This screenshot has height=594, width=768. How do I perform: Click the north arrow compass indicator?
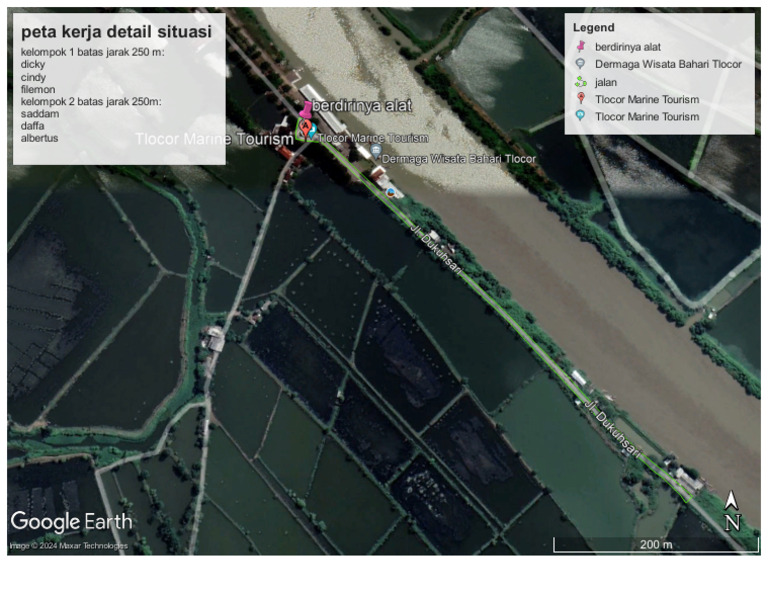tap(731, 510)
